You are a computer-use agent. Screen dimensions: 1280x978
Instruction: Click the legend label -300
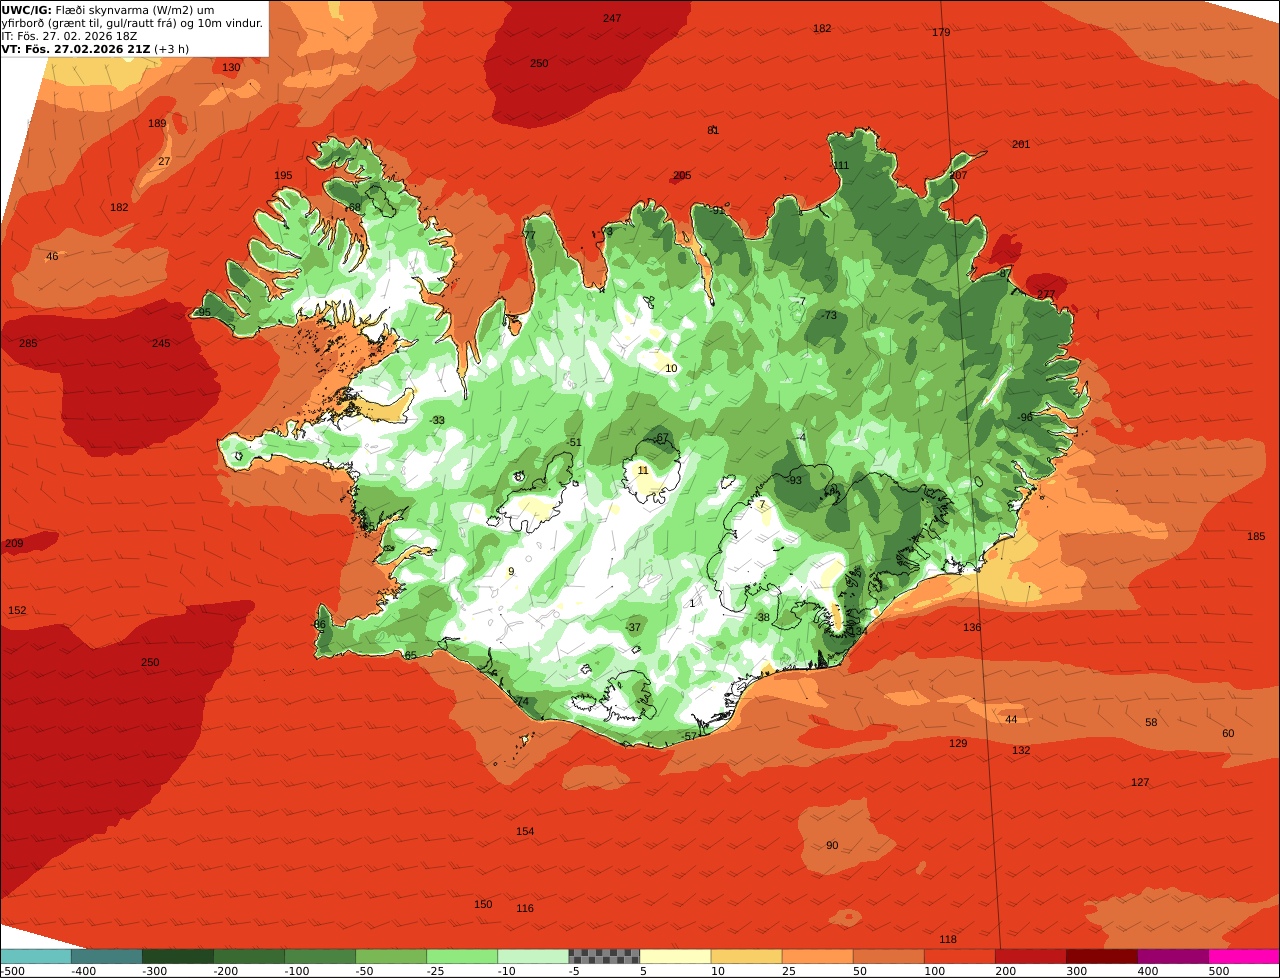[153, 970]
